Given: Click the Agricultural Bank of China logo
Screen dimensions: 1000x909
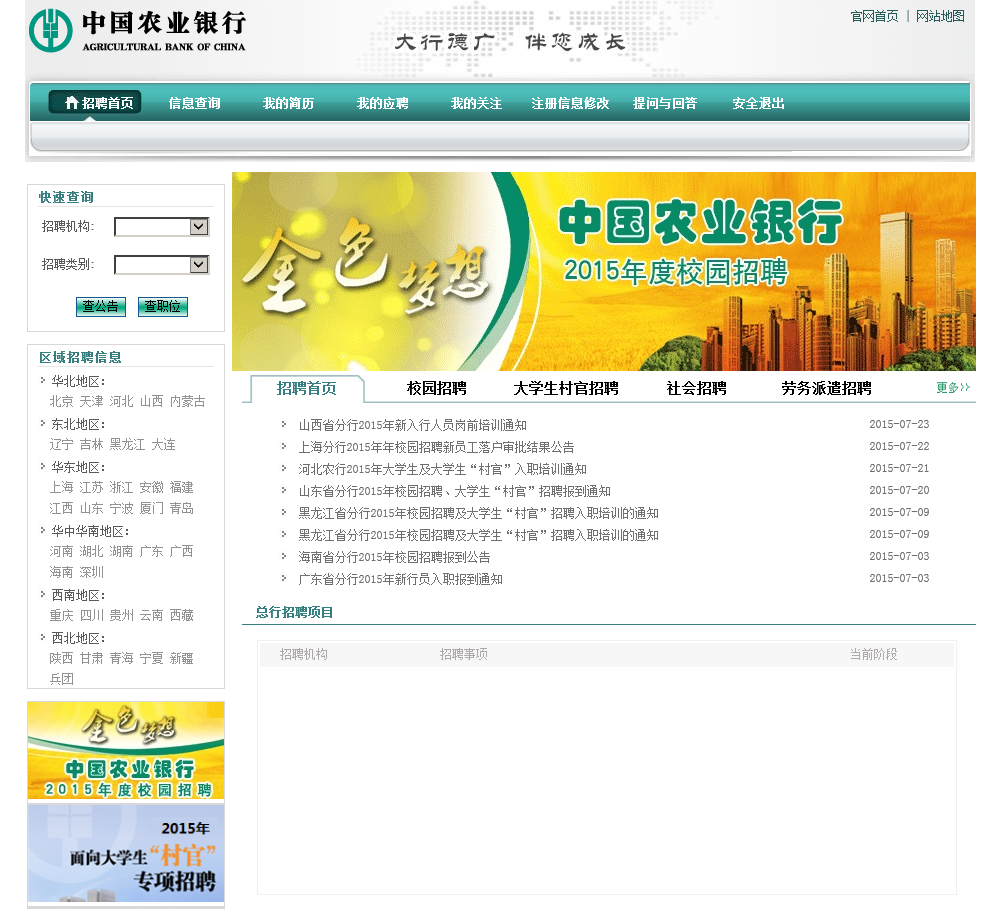Looking at the screenshot, I should (x=137, y=30).
